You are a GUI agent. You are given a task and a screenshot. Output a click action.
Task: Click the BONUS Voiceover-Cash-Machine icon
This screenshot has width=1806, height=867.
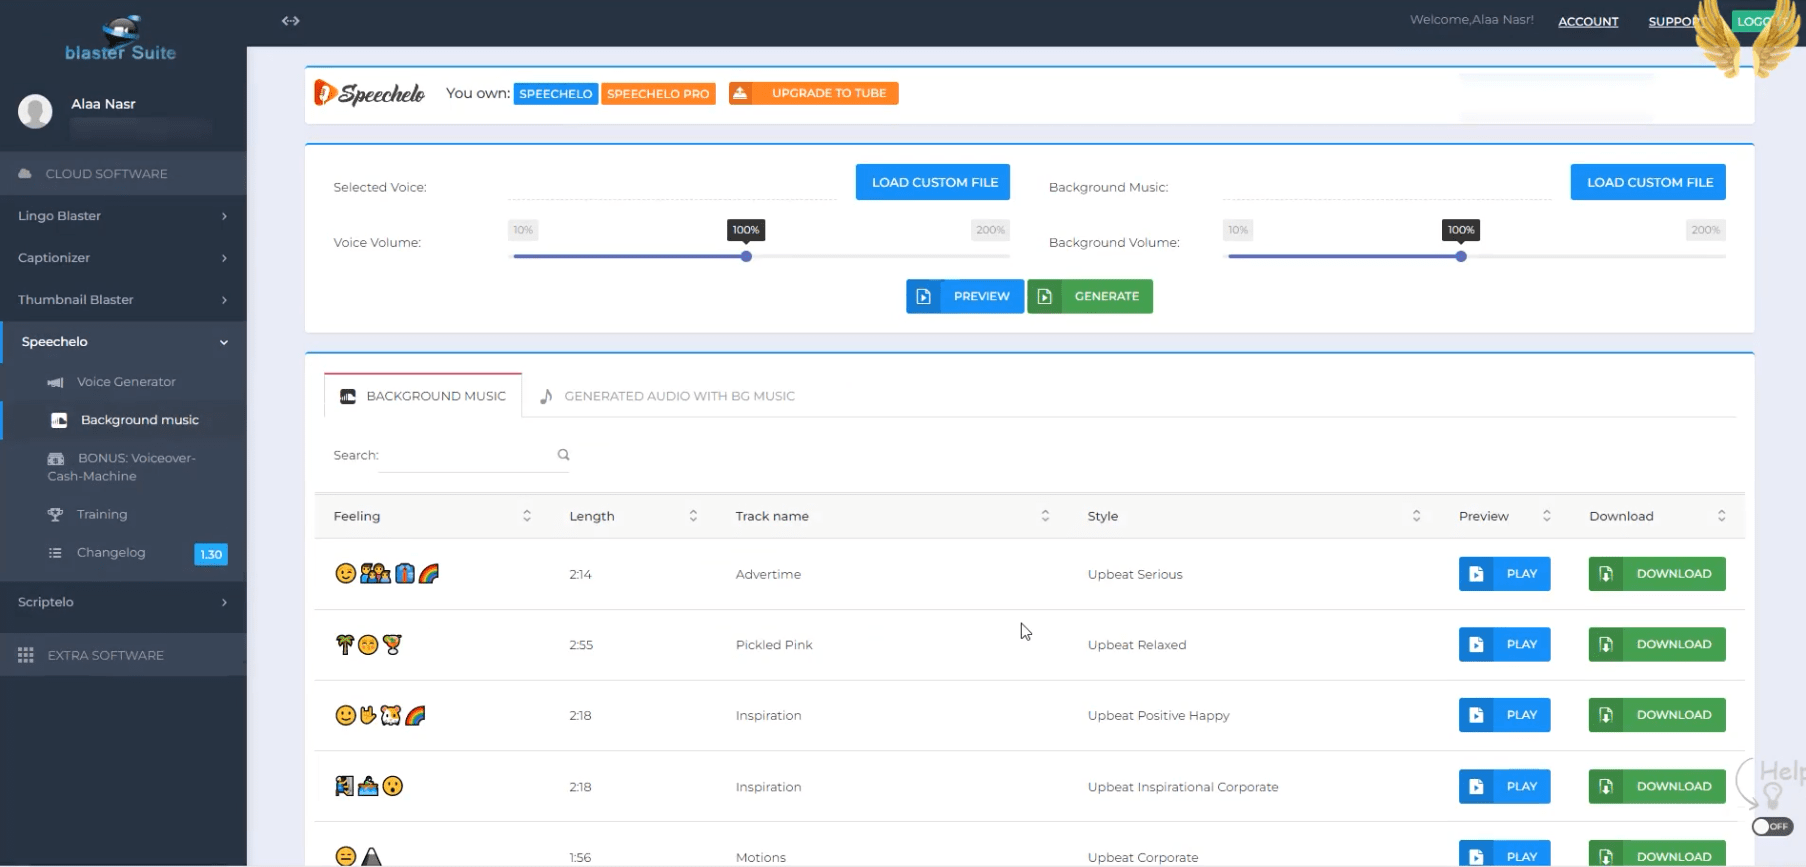[x=56, y=458]
